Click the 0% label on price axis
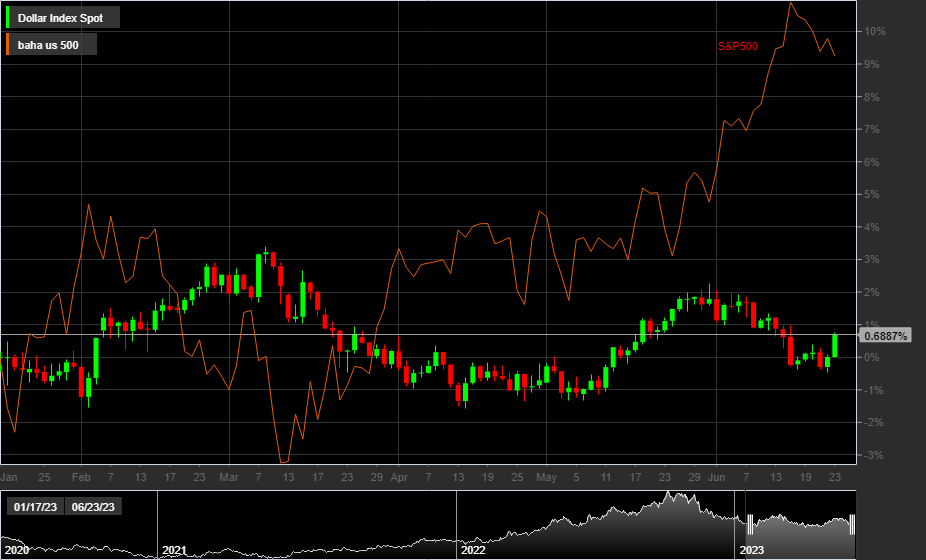The width and height of the screenshot is (926, 560). [x=872, y=357]
